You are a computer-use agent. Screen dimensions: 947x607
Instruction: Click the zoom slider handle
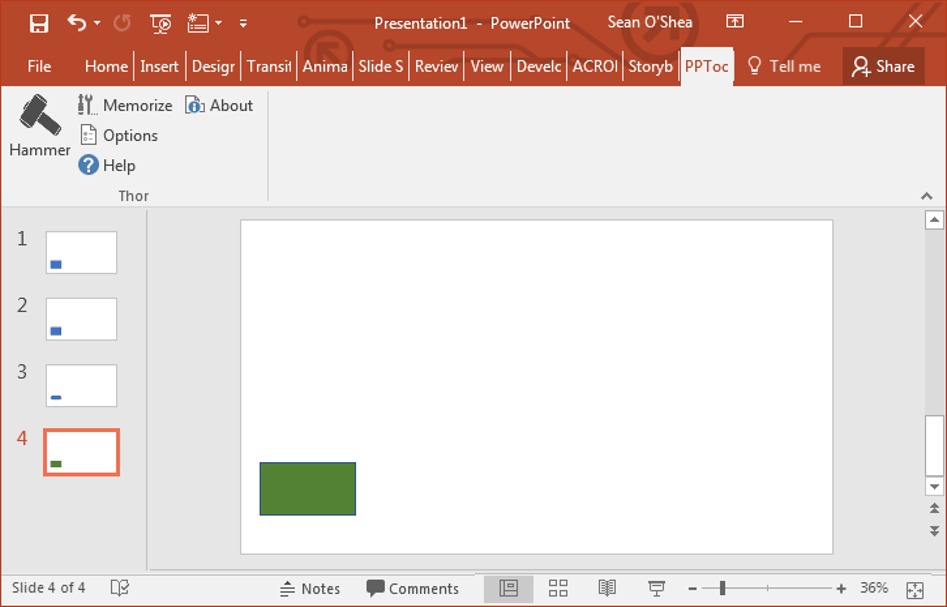(x=722, y=588)
